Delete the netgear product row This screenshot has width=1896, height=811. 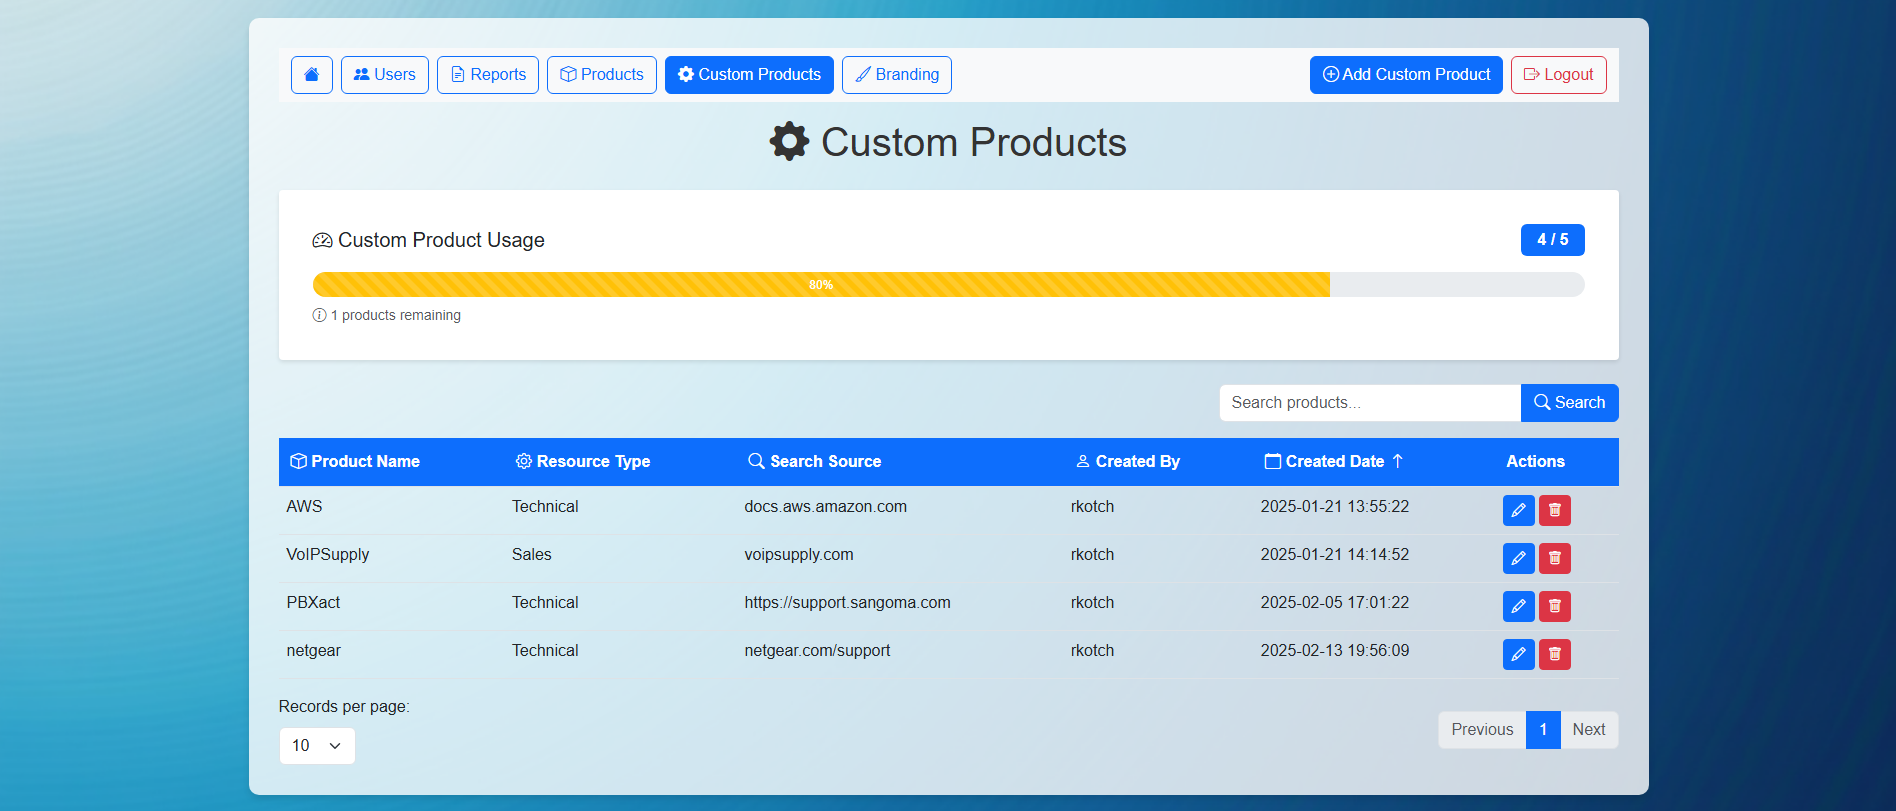click(1554, 654)
